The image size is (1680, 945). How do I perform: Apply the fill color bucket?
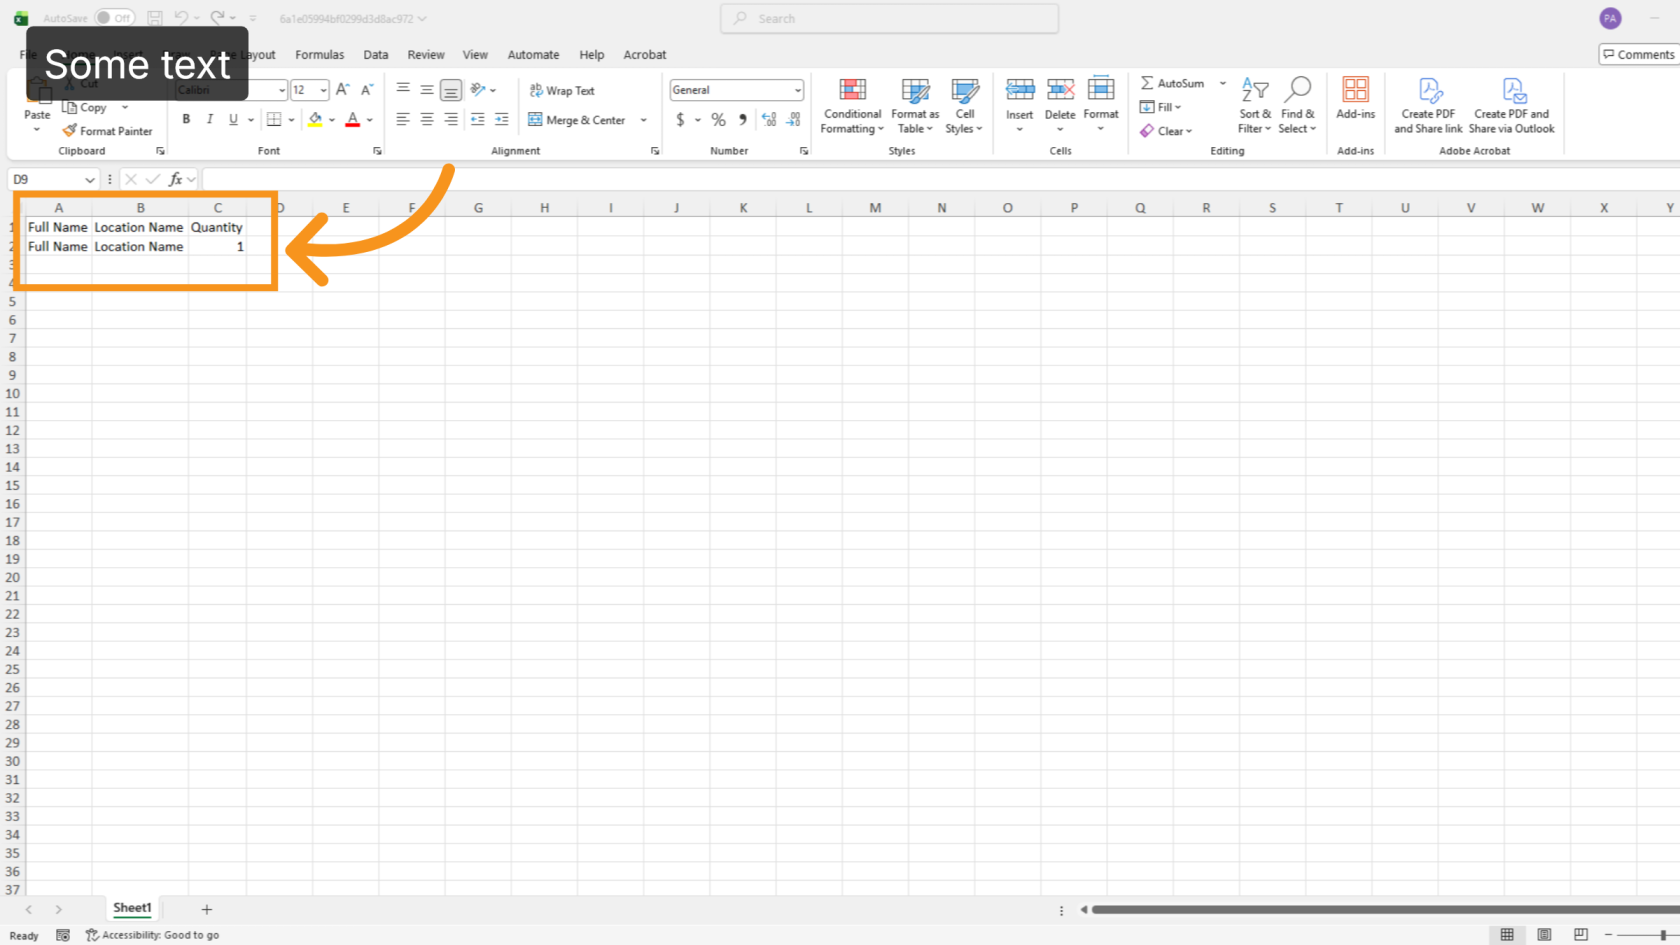pyautogui.click(x=315, y=119)
